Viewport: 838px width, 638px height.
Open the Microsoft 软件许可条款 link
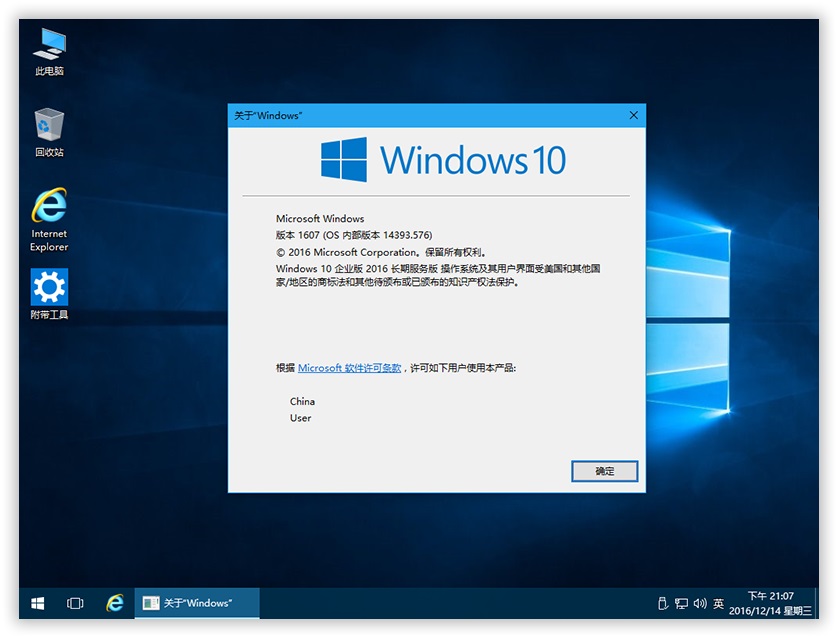pyautogui.click(x=350, y=368)
